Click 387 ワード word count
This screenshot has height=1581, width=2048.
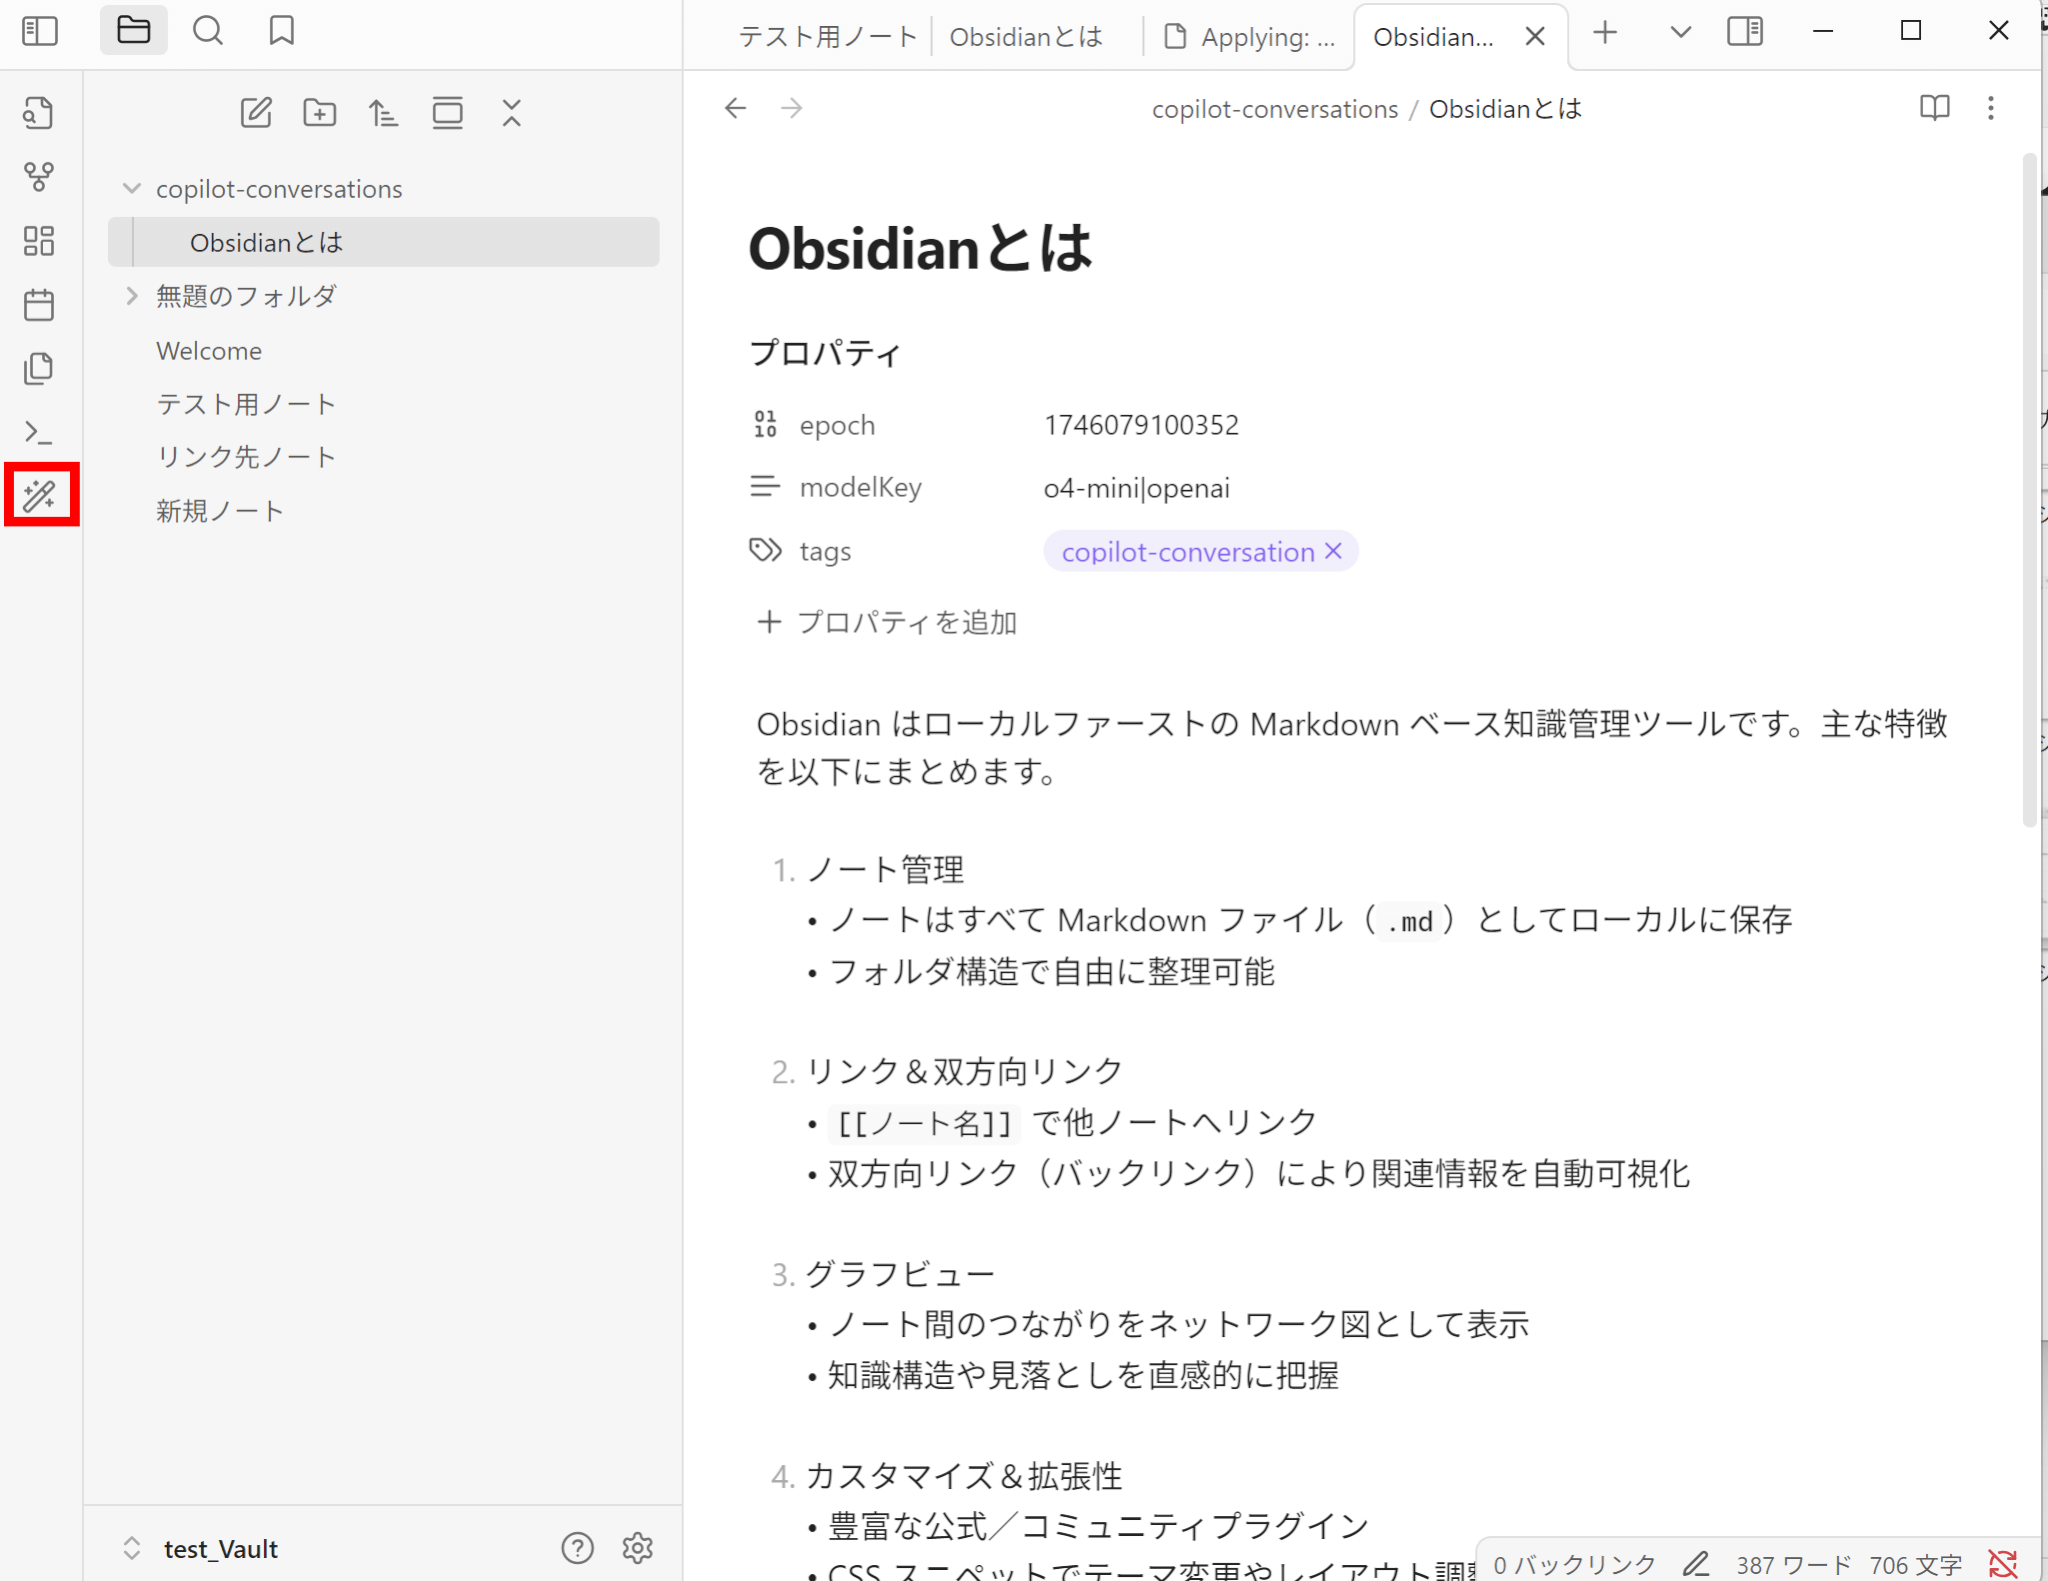pos(1794,1565)
